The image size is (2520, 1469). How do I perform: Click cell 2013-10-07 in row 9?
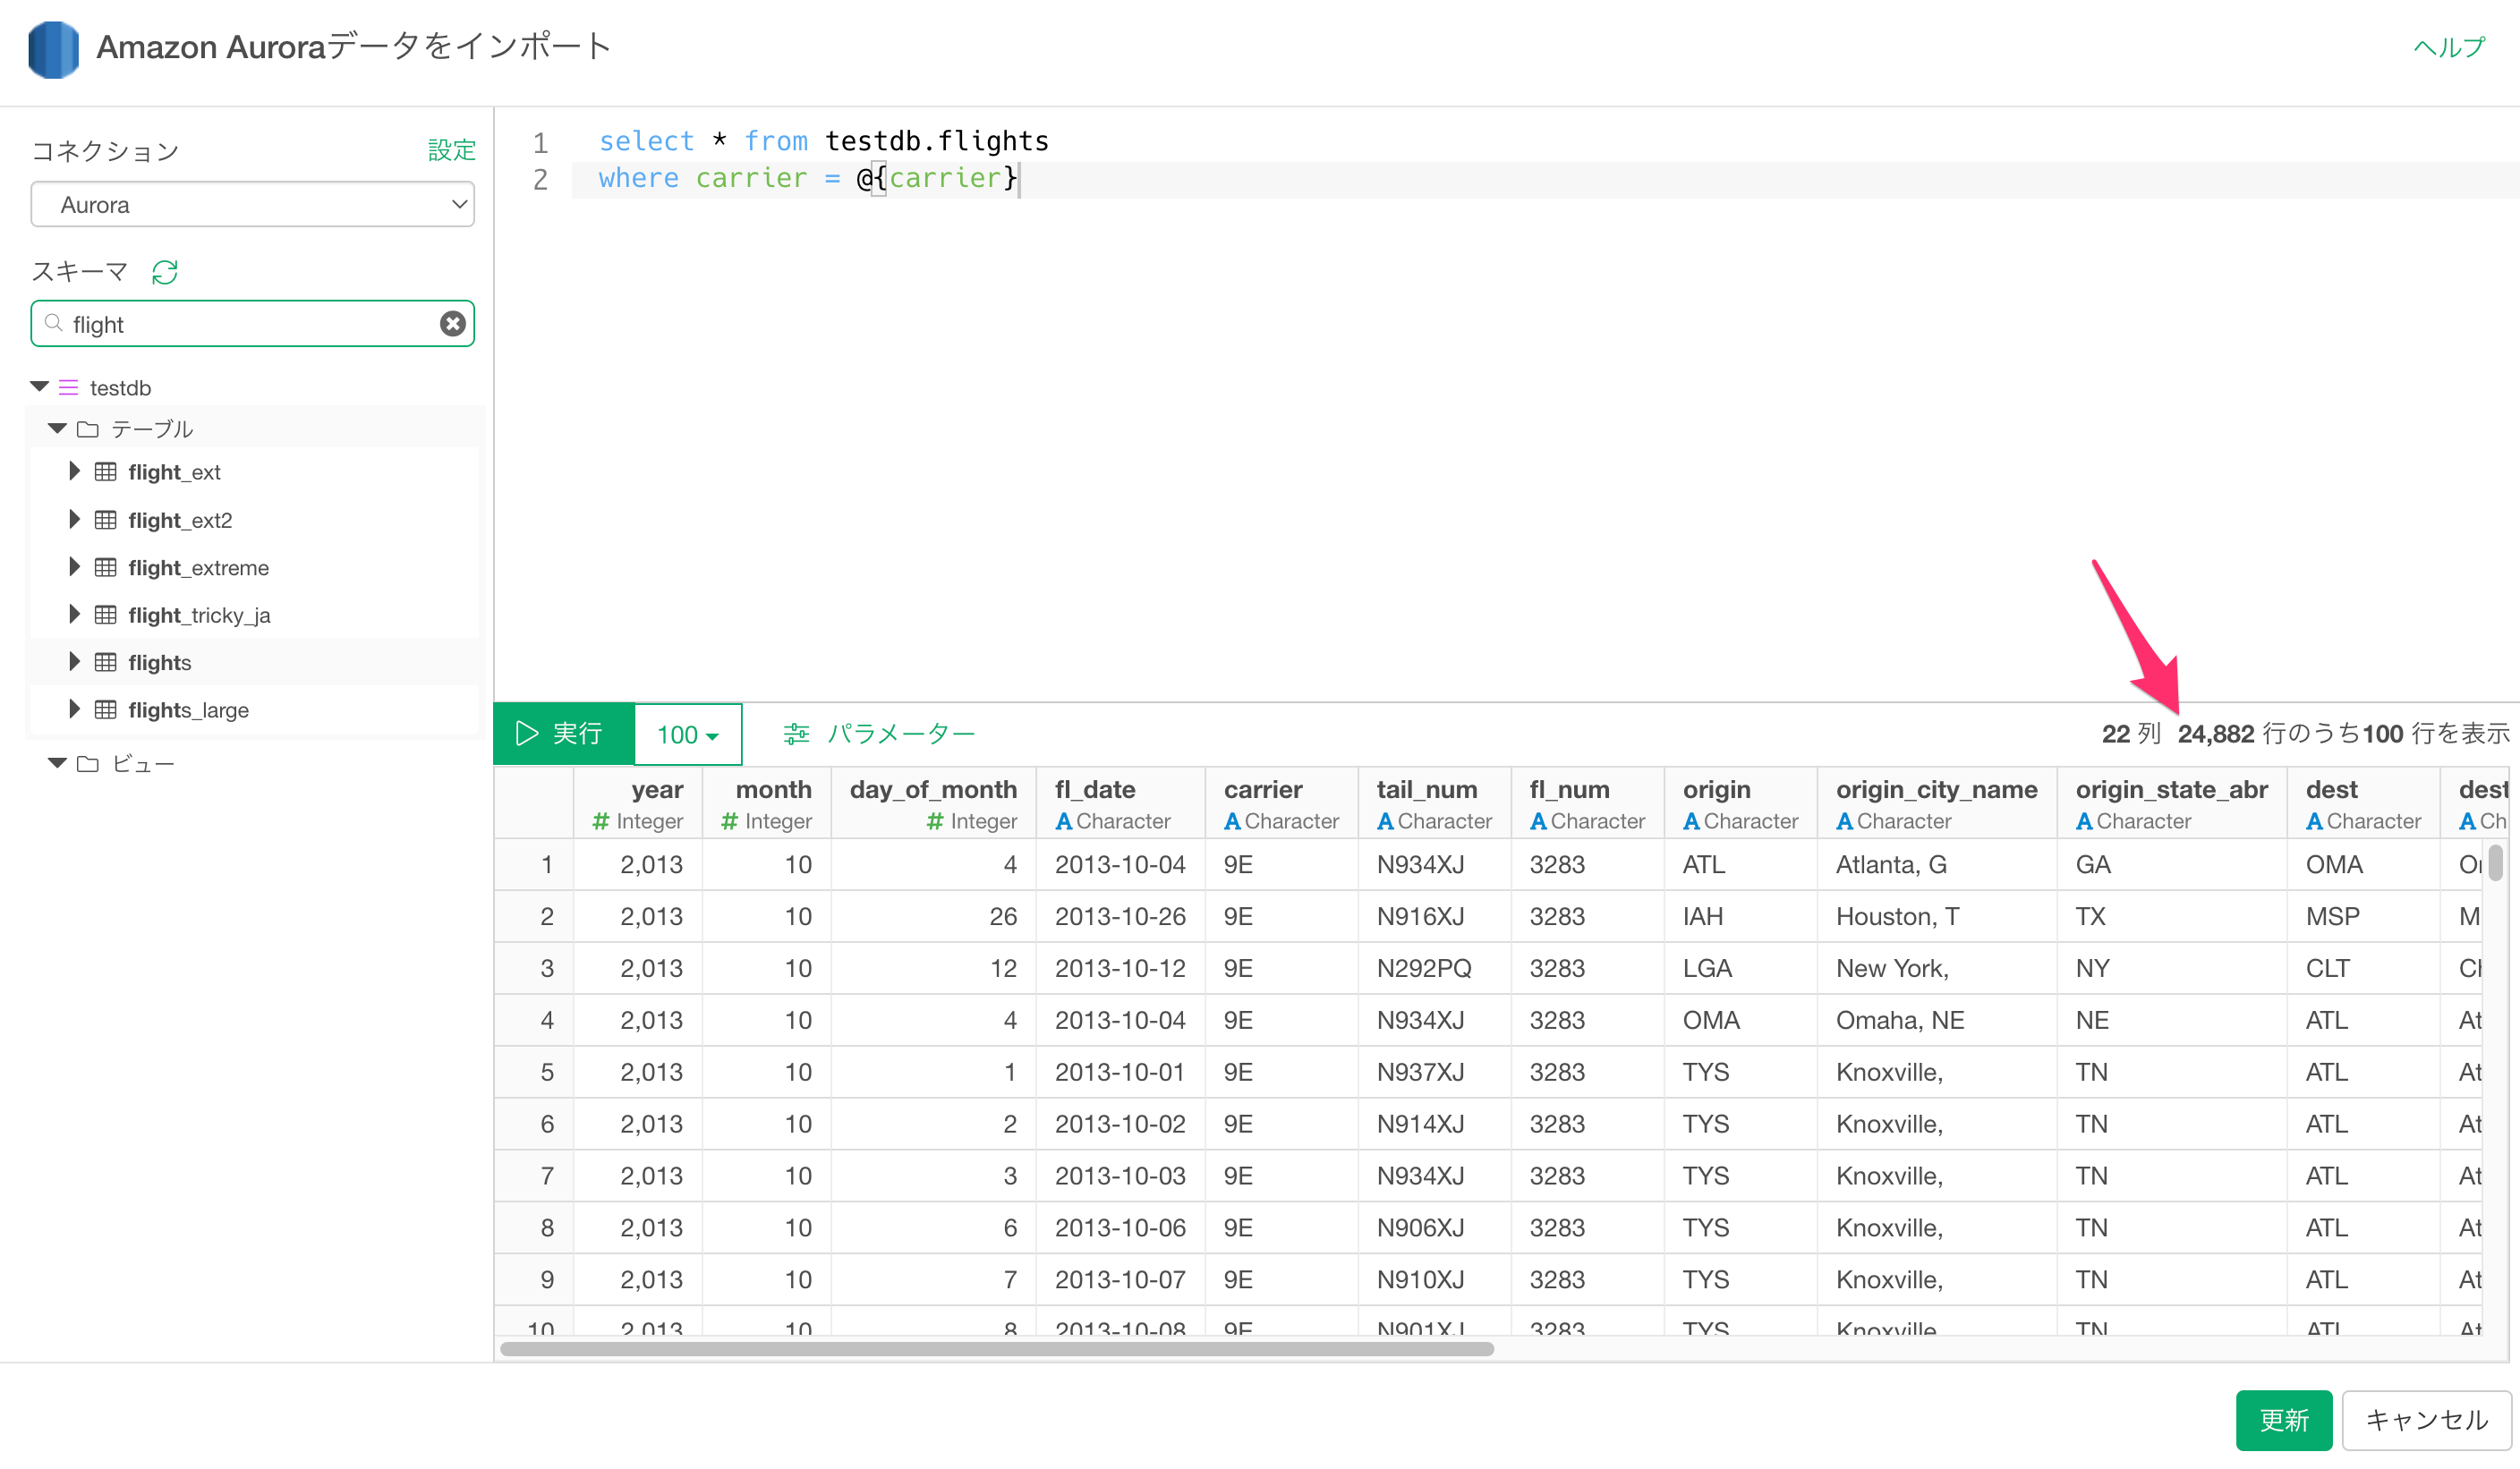coord(1120,1279)
